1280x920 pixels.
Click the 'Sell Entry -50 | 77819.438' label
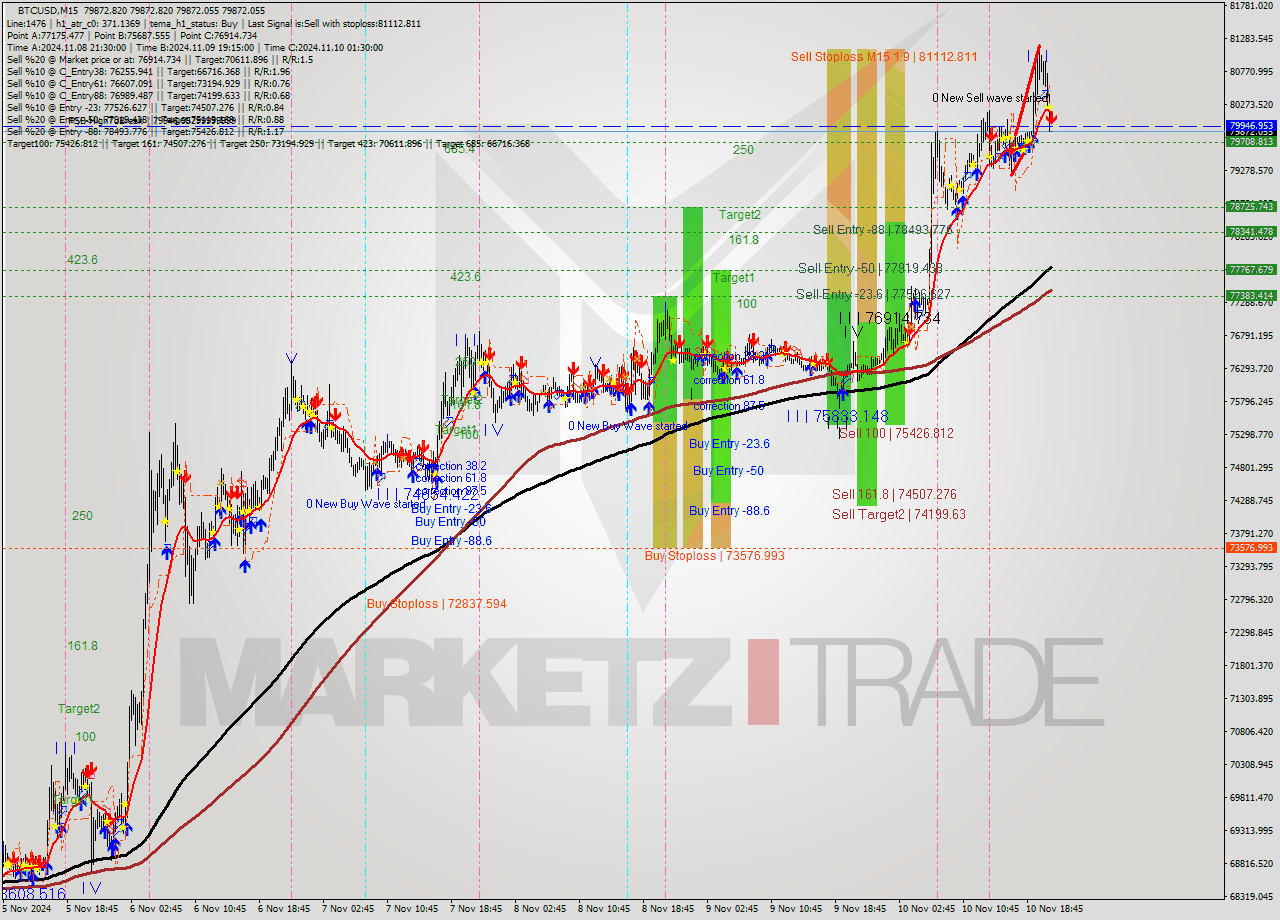[870, 268]
